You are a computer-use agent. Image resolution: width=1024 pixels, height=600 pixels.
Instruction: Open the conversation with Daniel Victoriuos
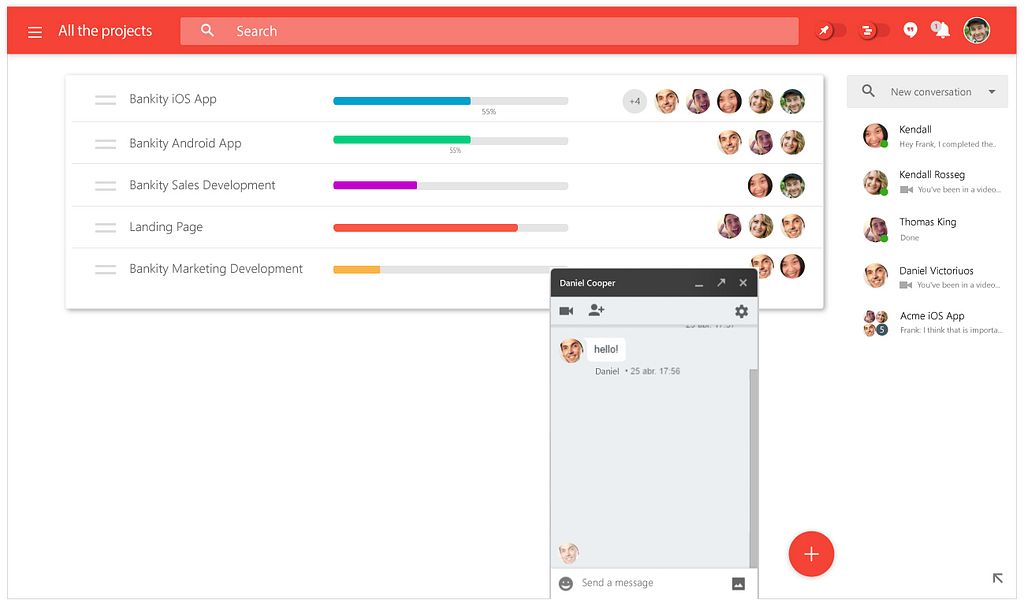click(x=931, y=277)
